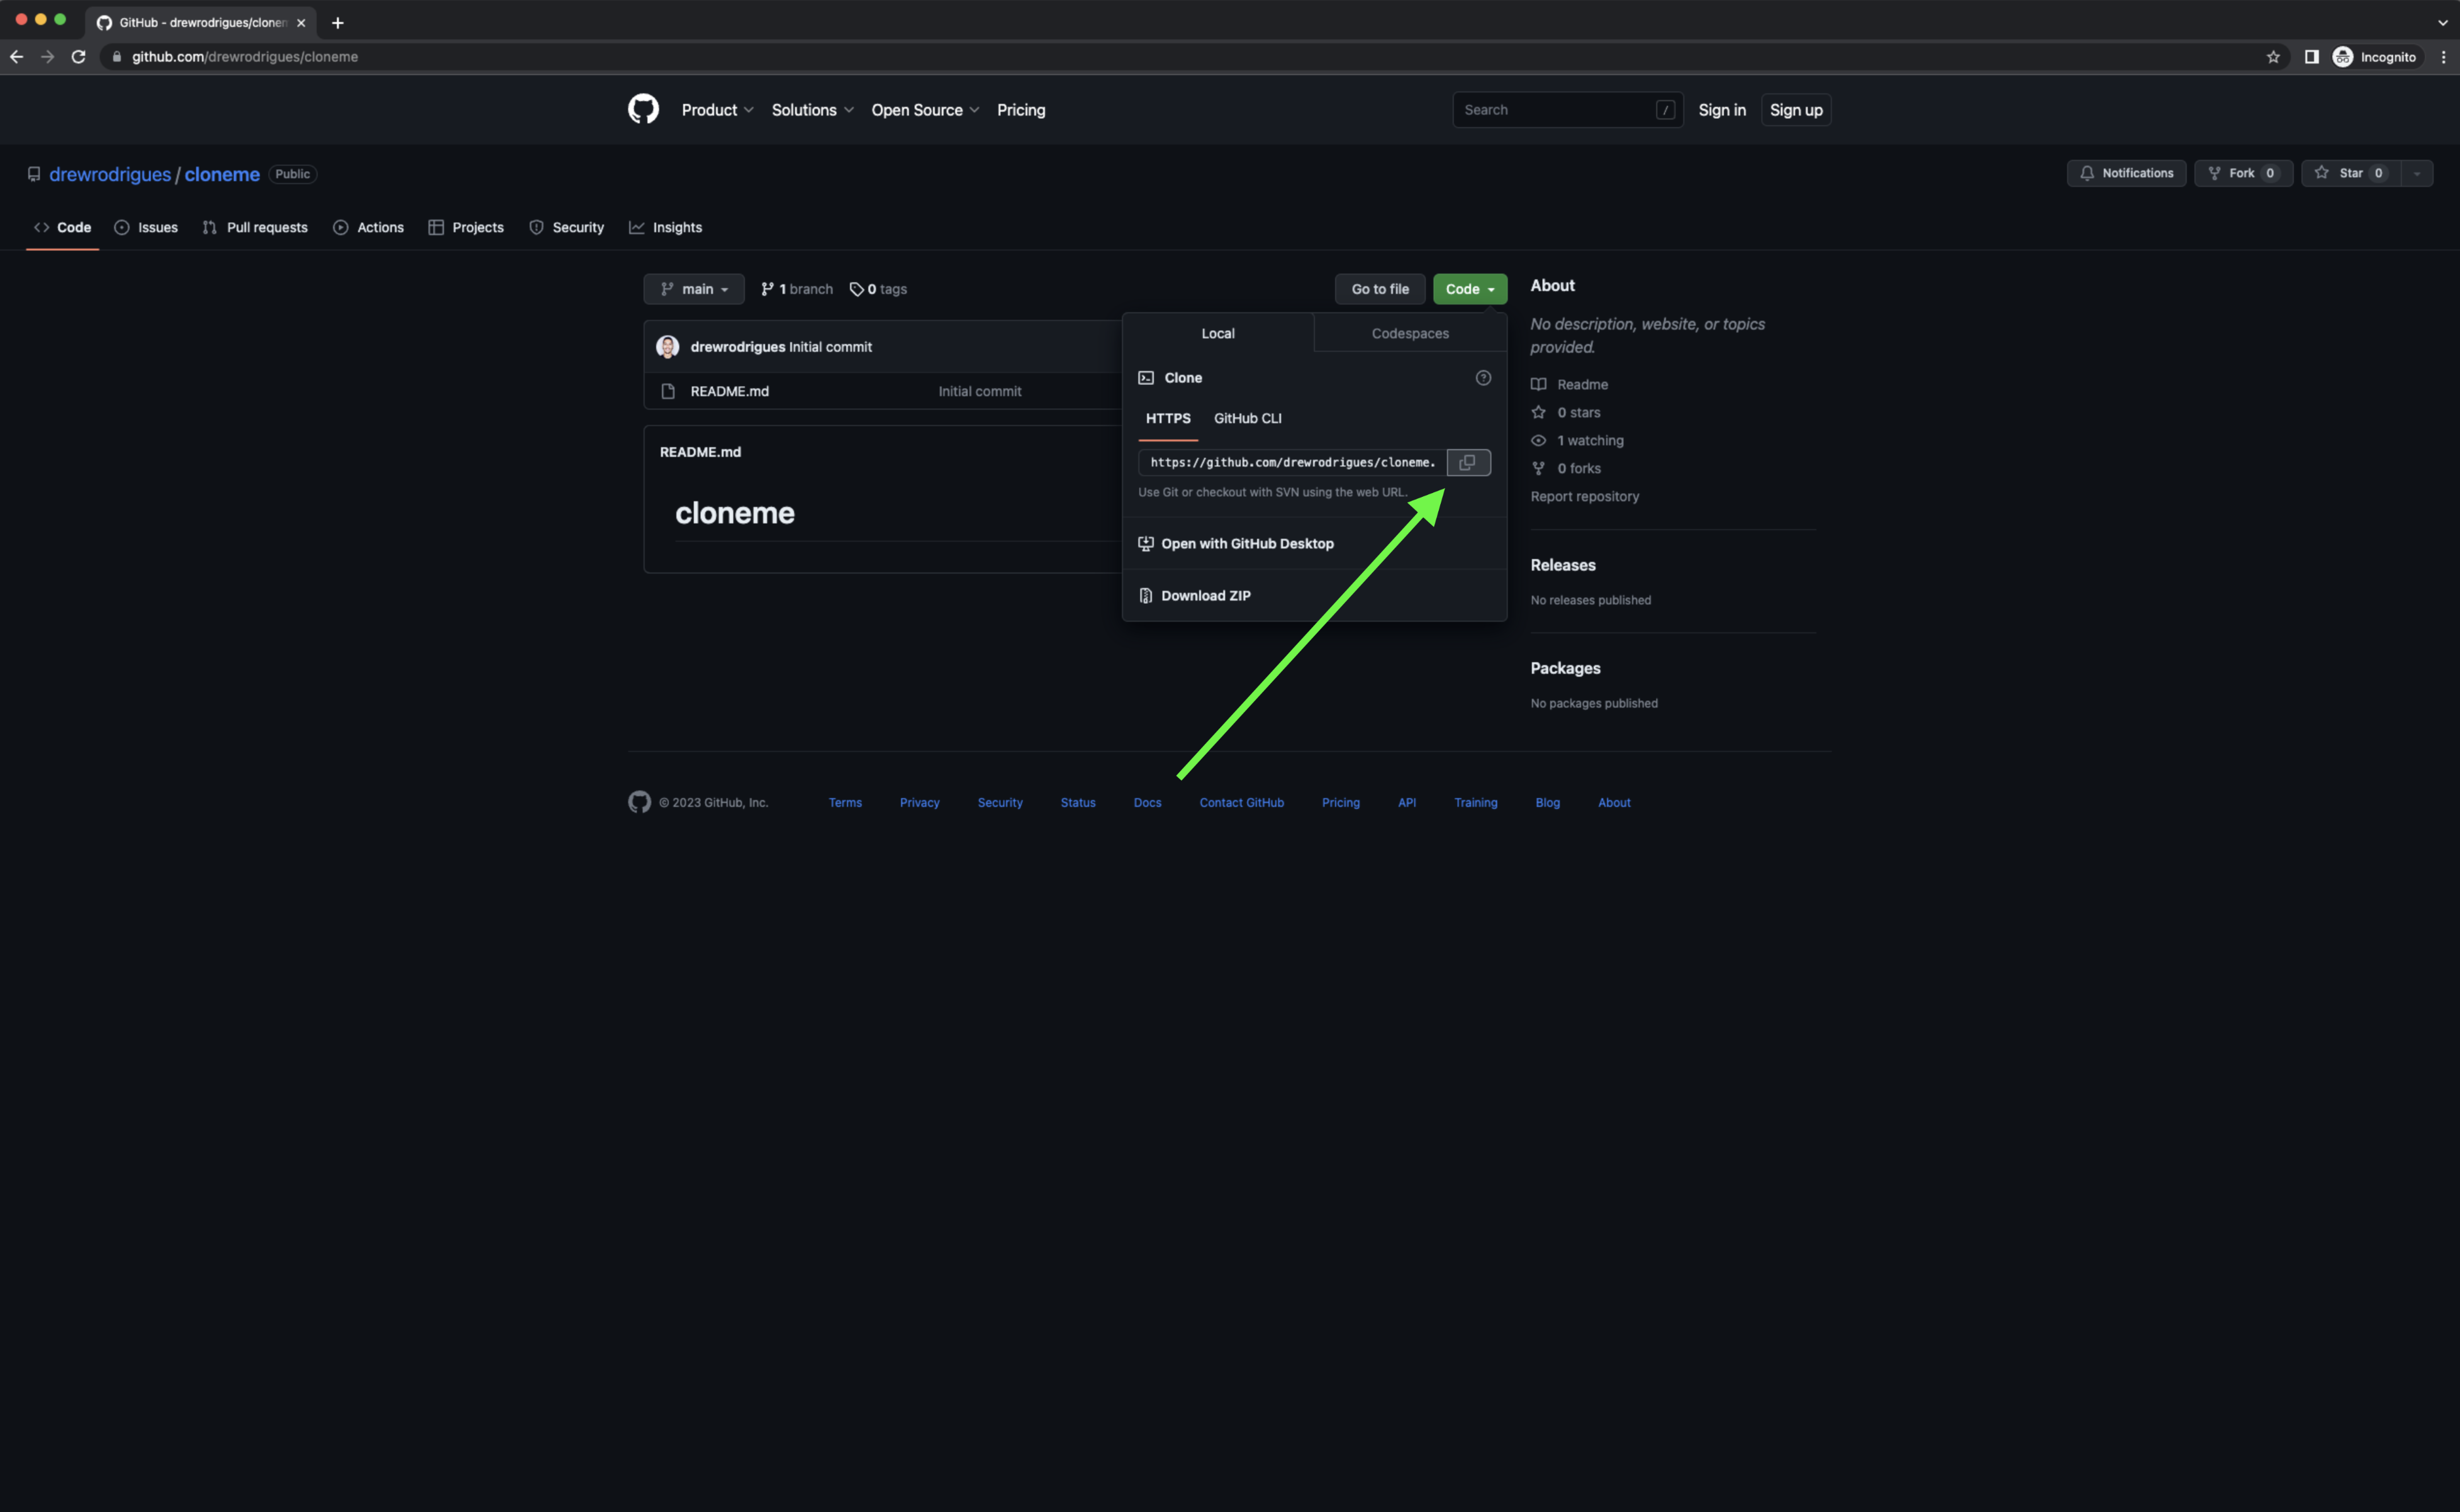Bookmark this page with star icon
Image resolution: width=2460 pixels, height=1512 pixels.
pyautogui.click(x=2272, y=57)
